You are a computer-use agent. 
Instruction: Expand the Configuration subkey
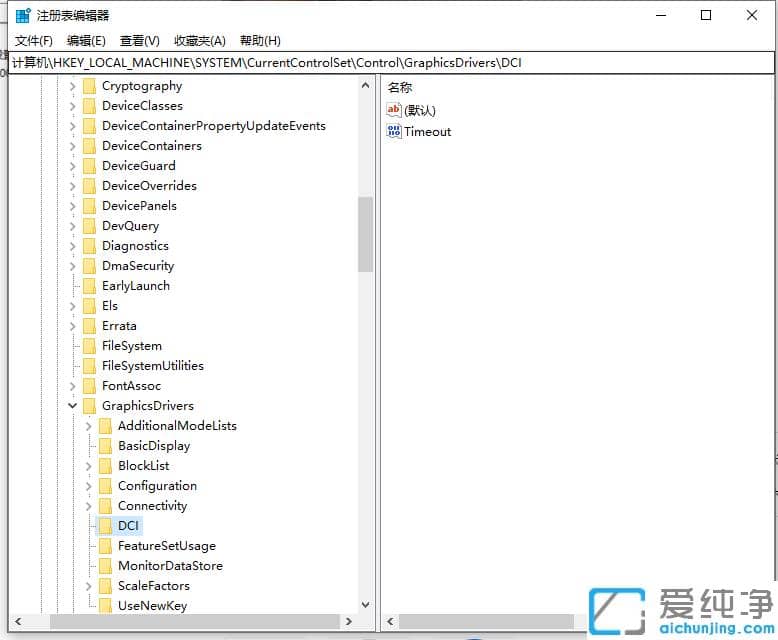[x=88, y=486]
